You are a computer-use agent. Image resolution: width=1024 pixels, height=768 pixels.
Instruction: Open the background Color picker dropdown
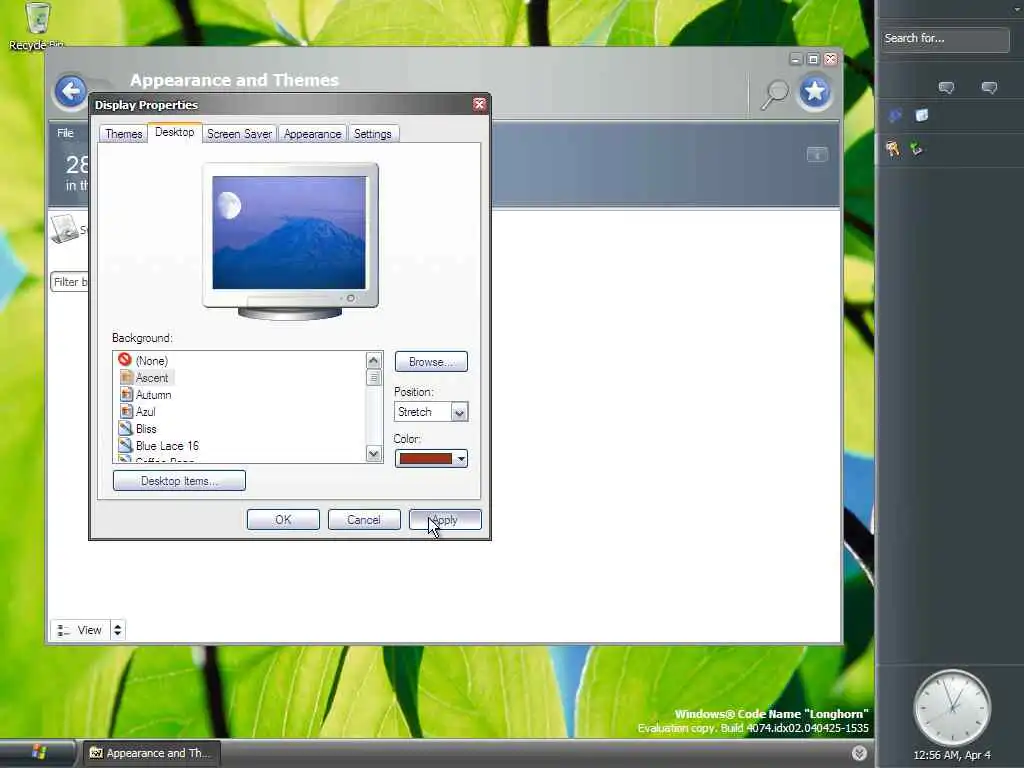(431, 458)
